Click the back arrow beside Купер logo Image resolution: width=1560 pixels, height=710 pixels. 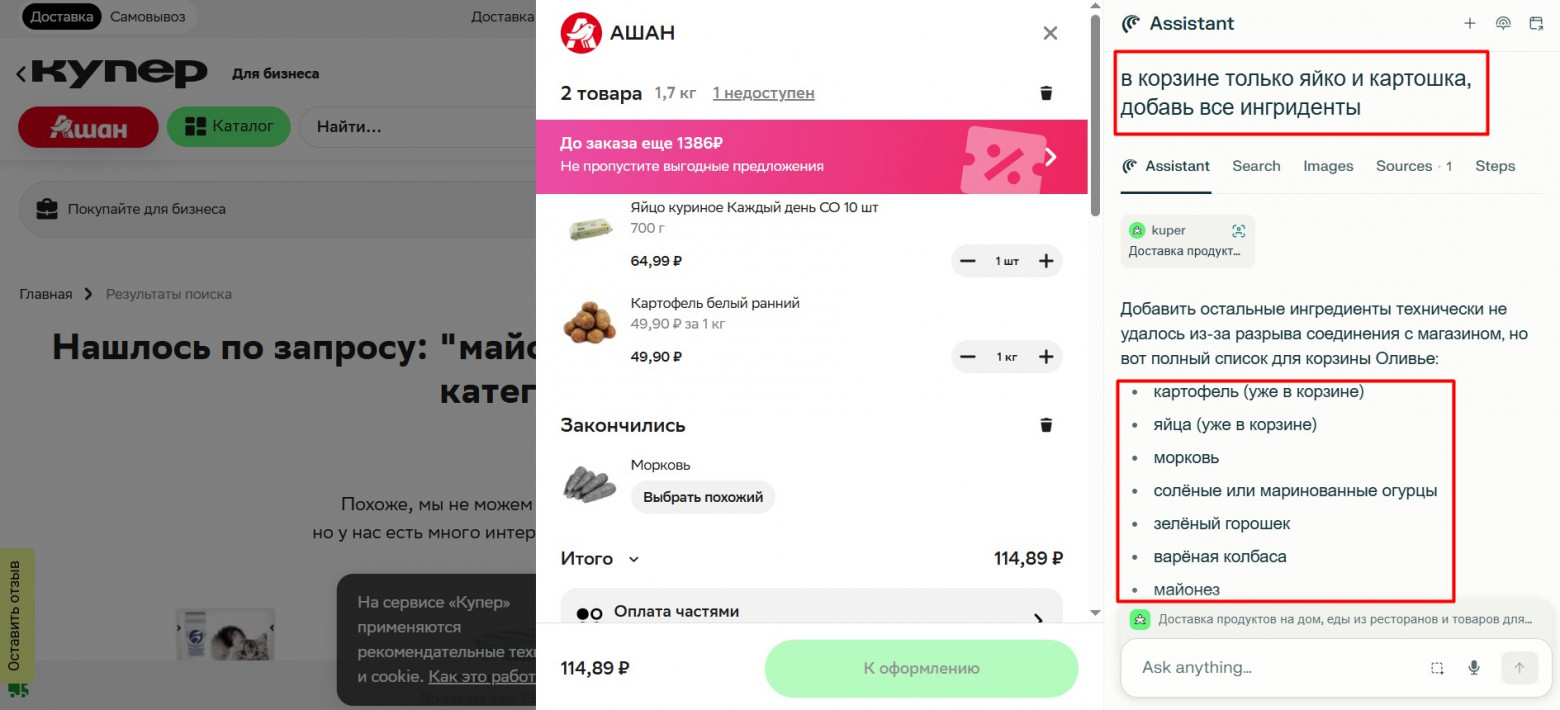[x=22, y=73]
